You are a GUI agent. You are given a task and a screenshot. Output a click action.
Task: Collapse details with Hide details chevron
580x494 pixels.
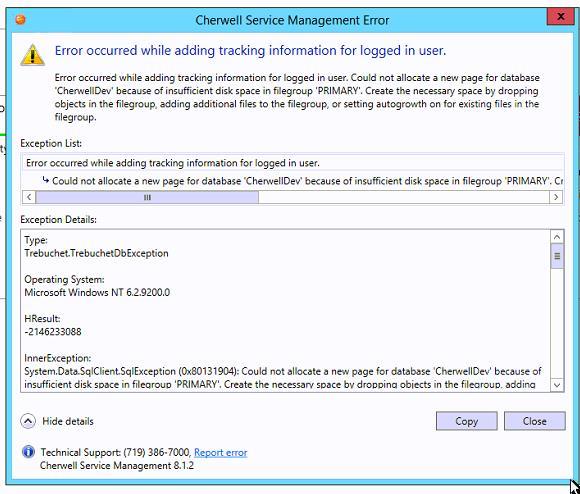pyautogui.click(x=28, y=421)
